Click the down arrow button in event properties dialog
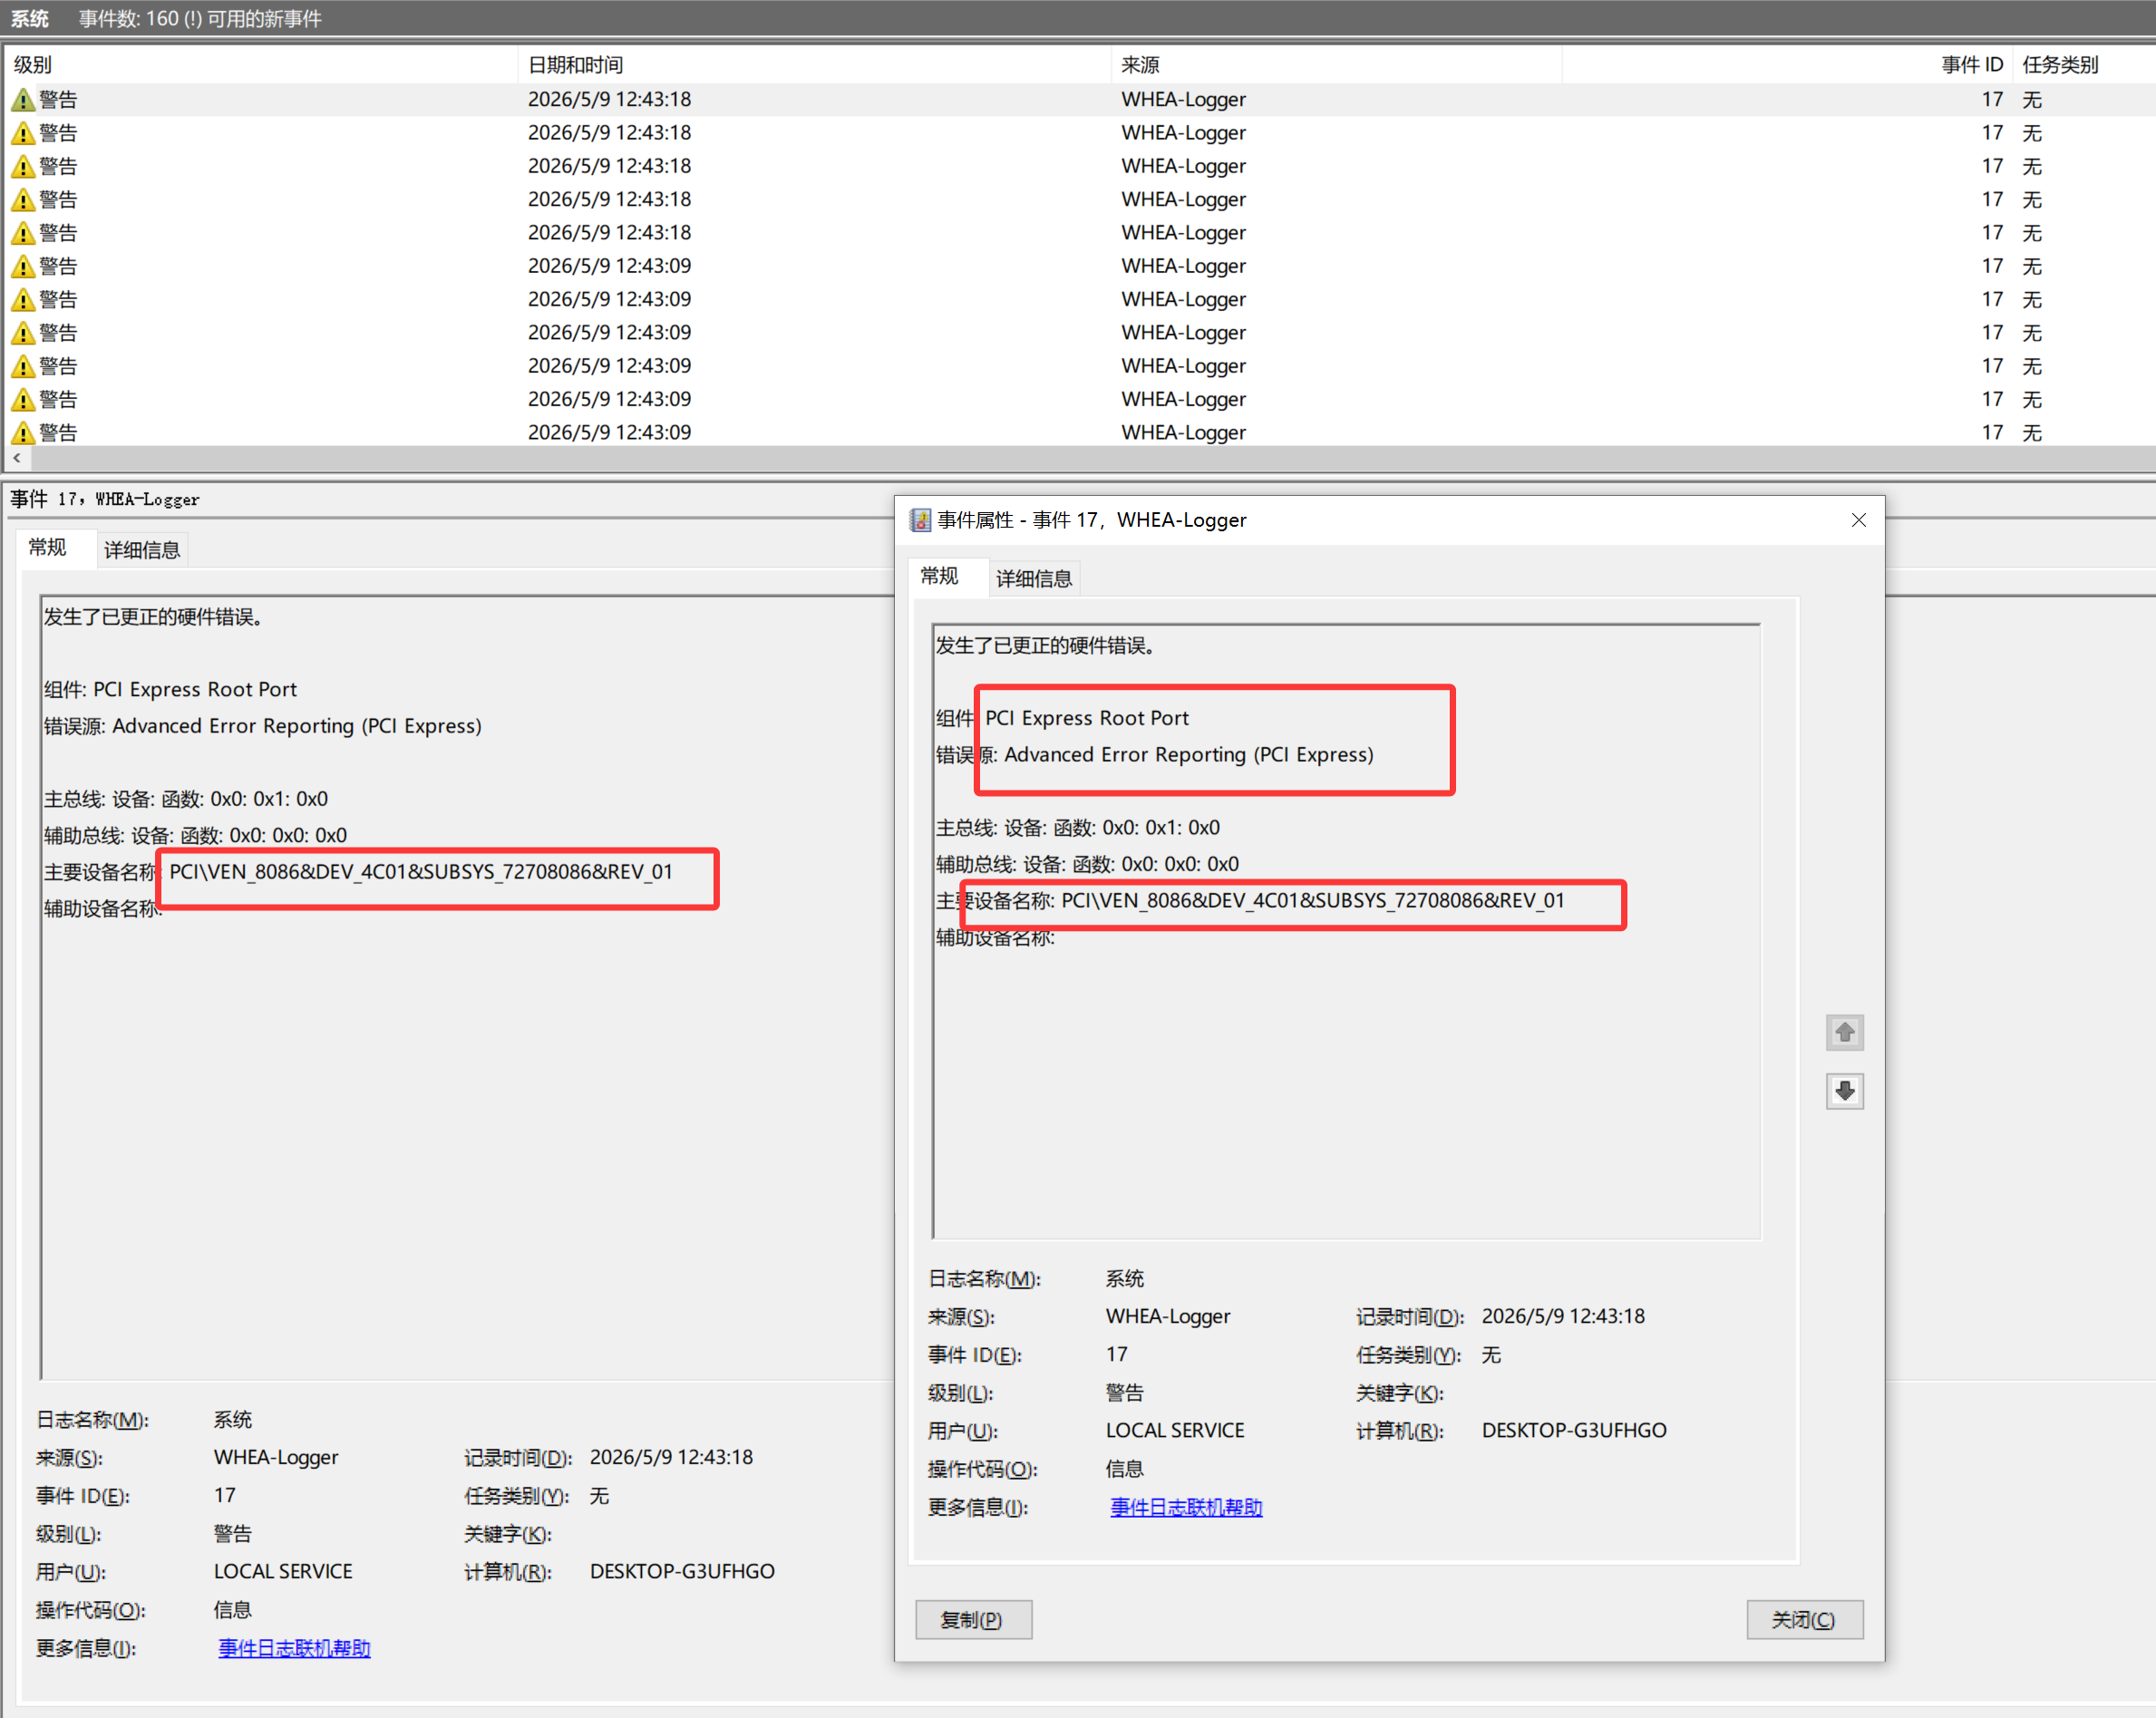Viewport: 2156px width, 1718px height. (x=1844, y=1090)
